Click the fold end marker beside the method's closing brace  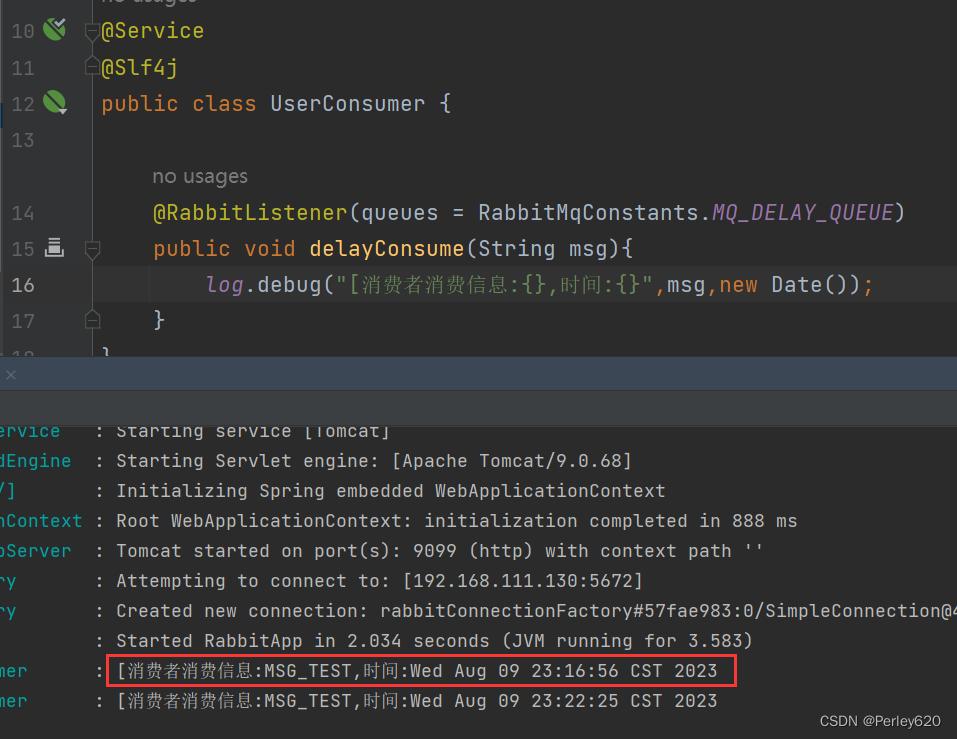(x=92, y=319)
